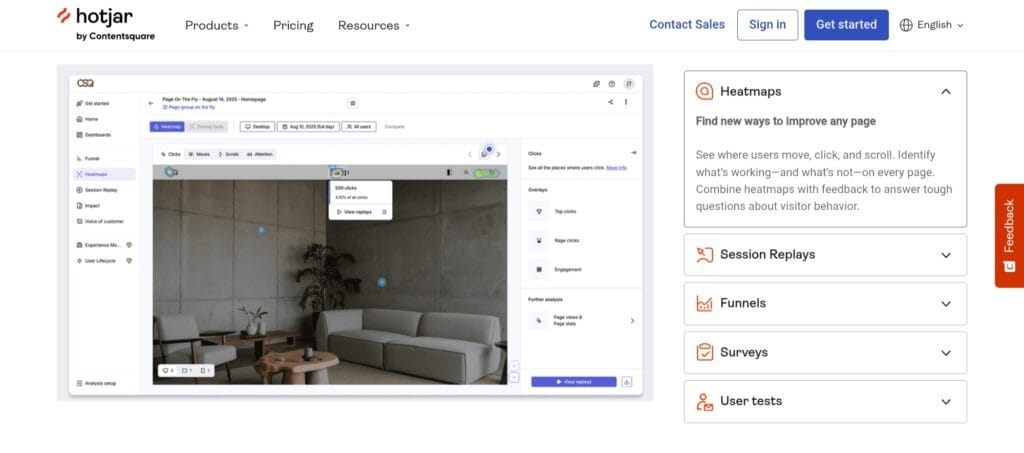
Task: Click the share icon in dashboard header
Action: [x=611, y=102]
